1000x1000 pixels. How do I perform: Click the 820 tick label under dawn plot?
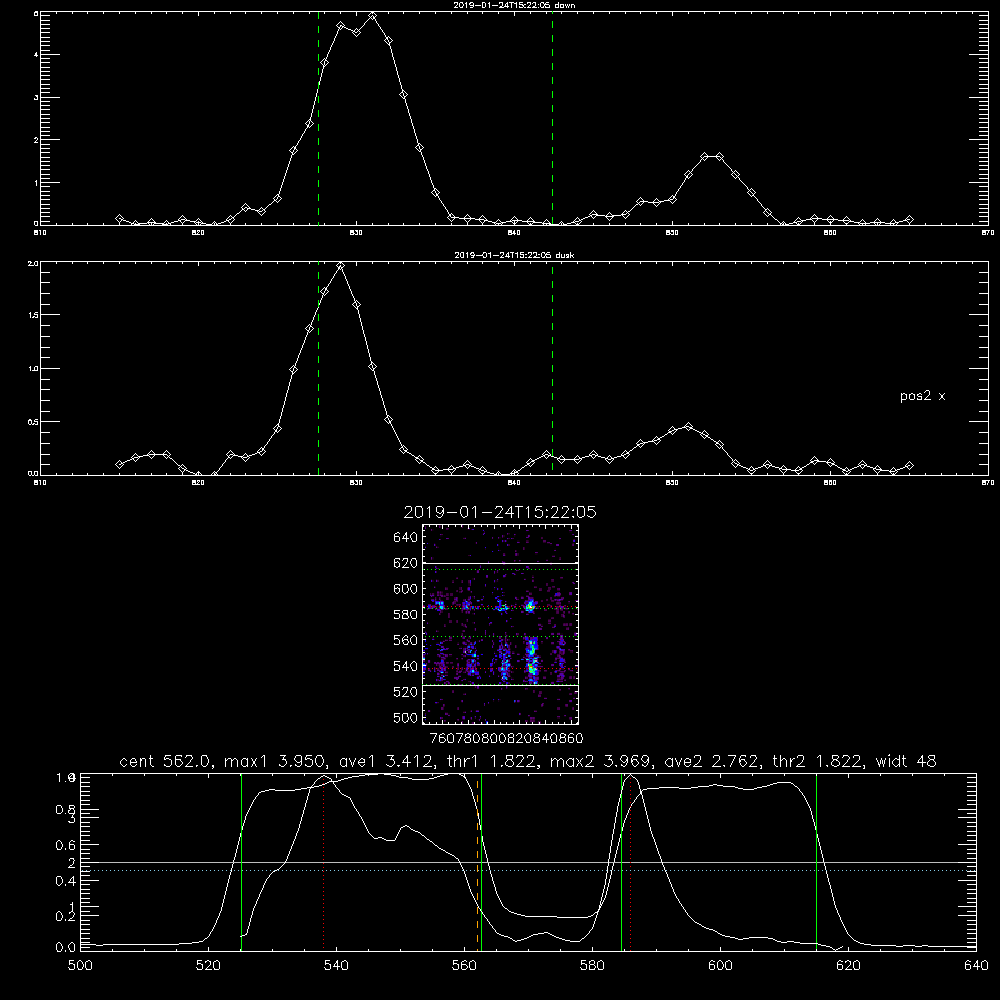tap(198, 233)
